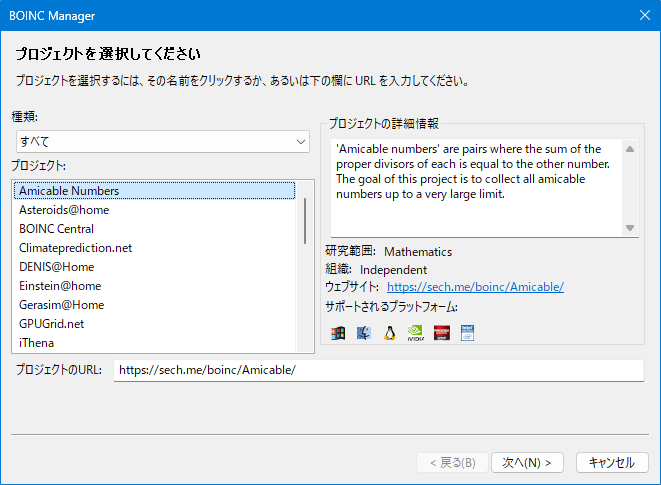Viewport: 661px width, 485px height.
Task: Click the description box scroll down arrow
Action: (630, 228)
